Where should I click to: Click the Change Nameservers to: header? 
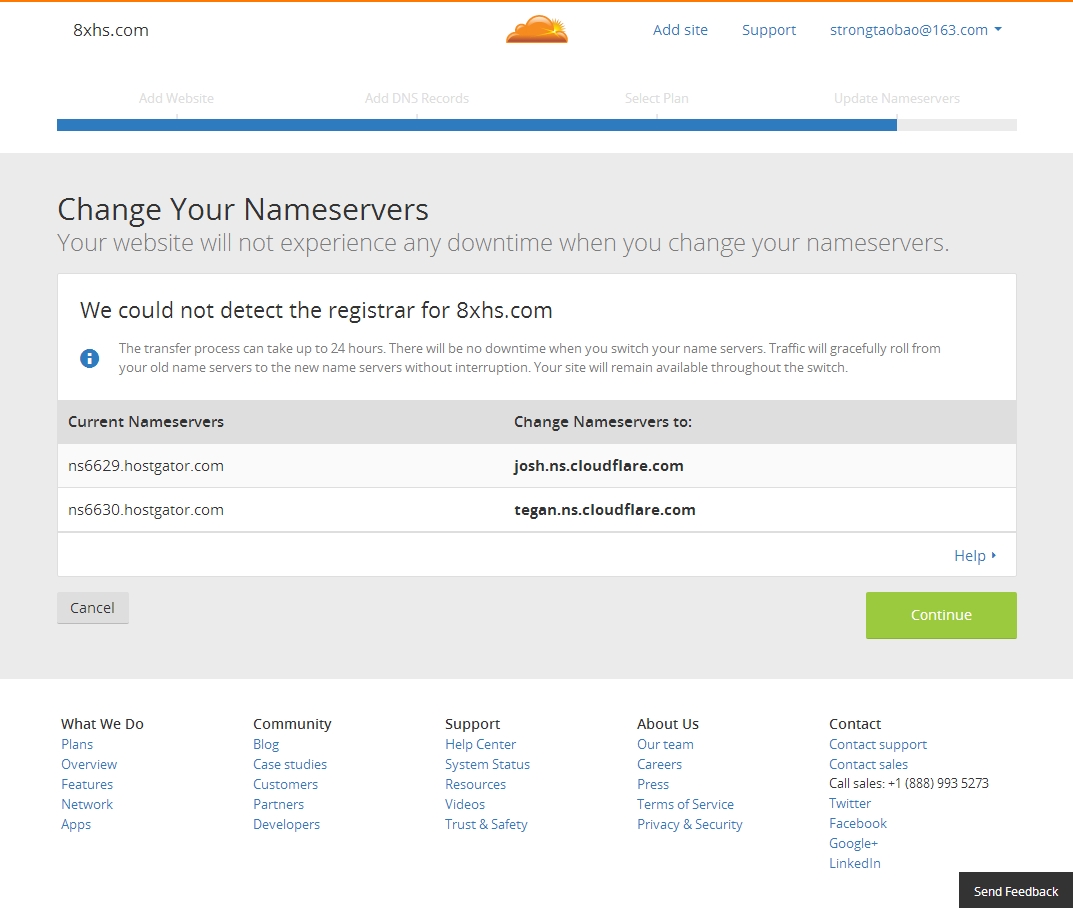[603, 421]
